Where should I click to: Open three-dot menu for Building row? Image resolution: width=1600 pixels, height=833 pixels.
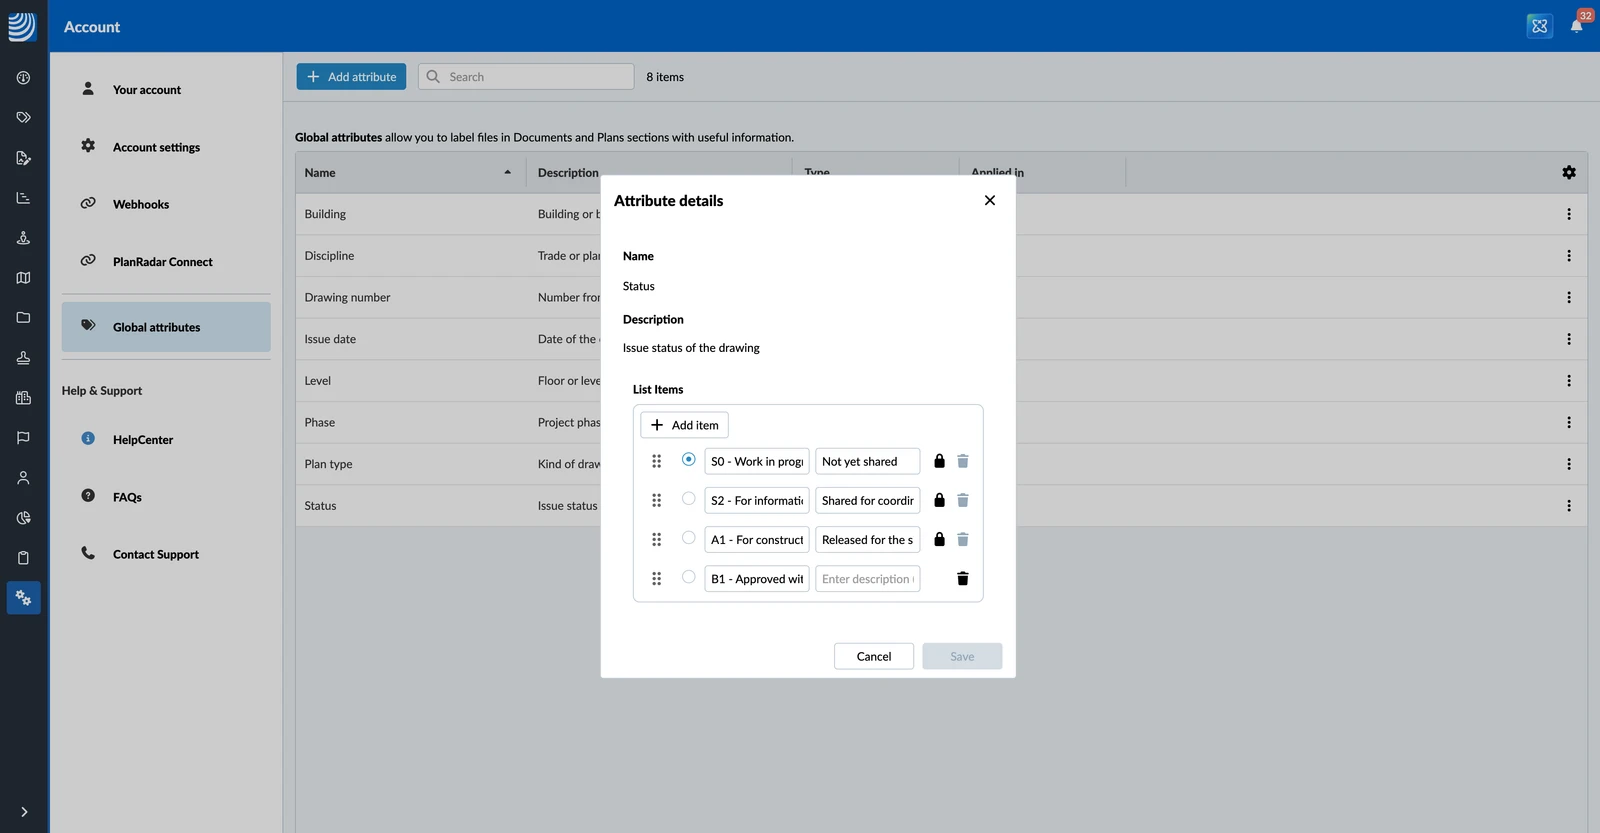[x=1569, y=214]
